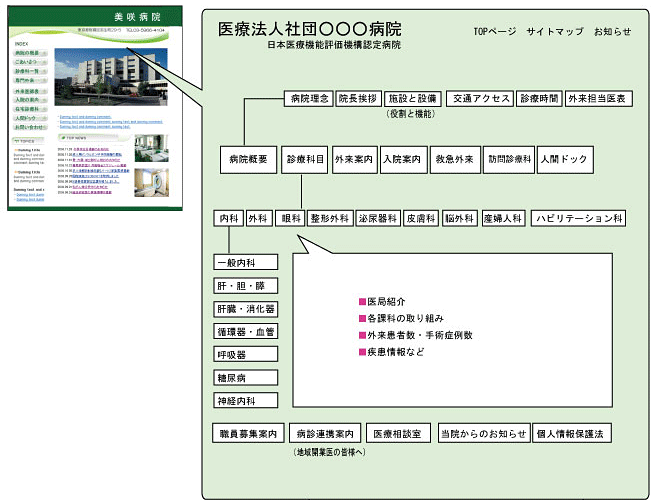The image size is (652, 500).
Task: Open 職員募集案内 in the footer row
Action: click(249, 435)
